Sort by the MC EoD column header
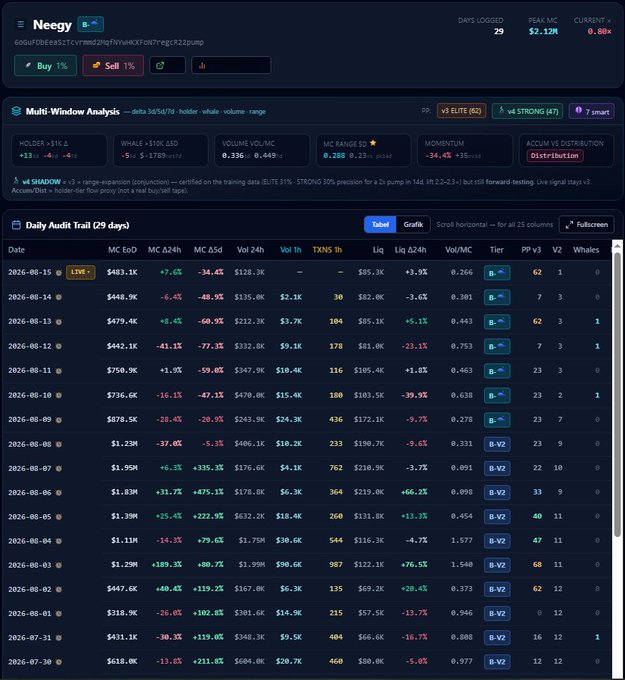This screenshot has height=680, width=625. point(122,250)
